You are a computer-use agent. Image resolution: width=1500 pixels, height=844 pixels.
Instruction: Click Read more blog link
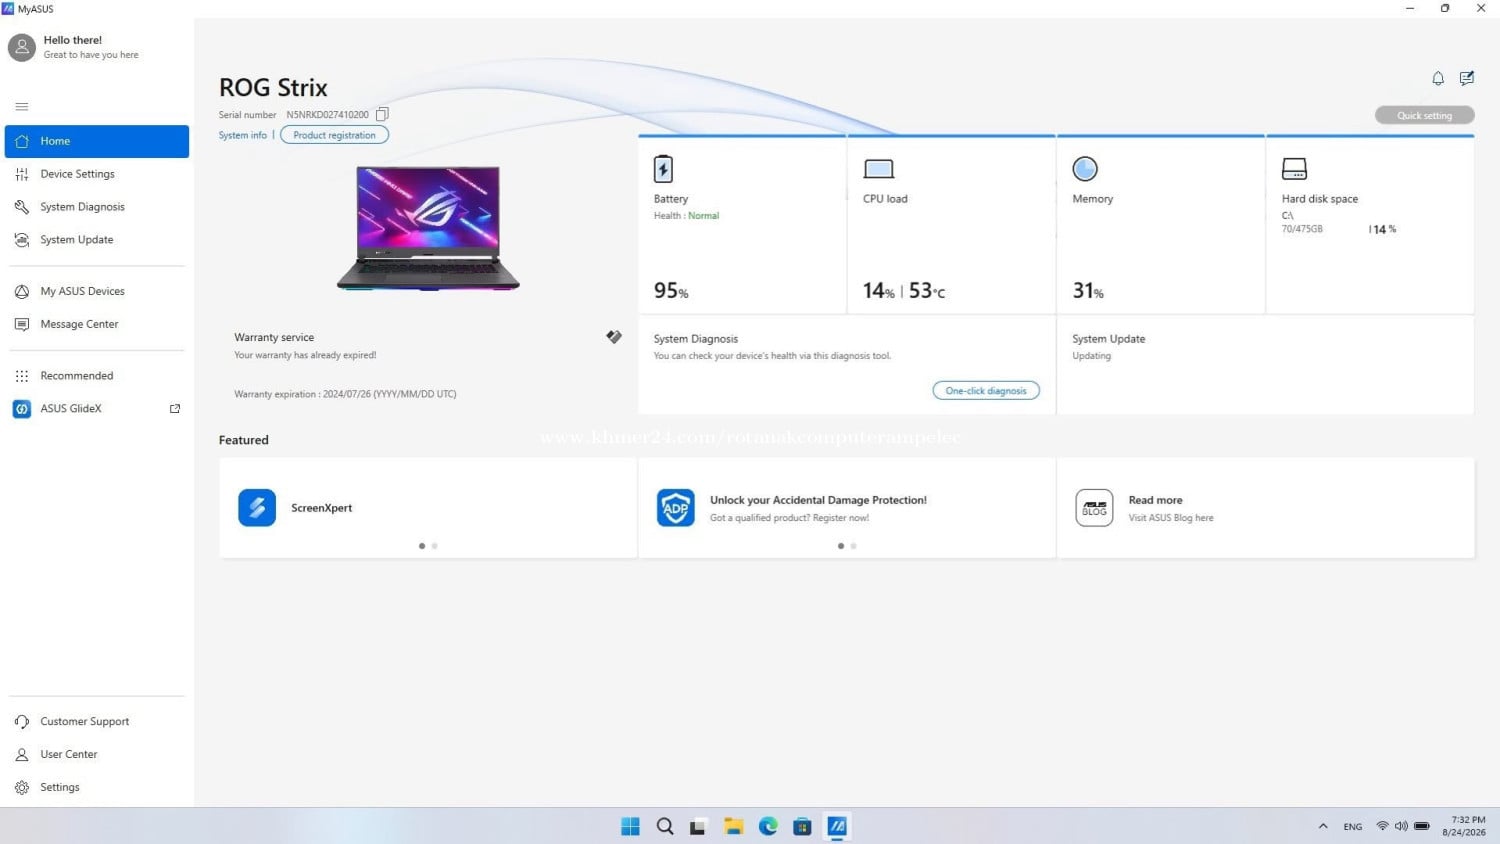(x=1155, y=500)
